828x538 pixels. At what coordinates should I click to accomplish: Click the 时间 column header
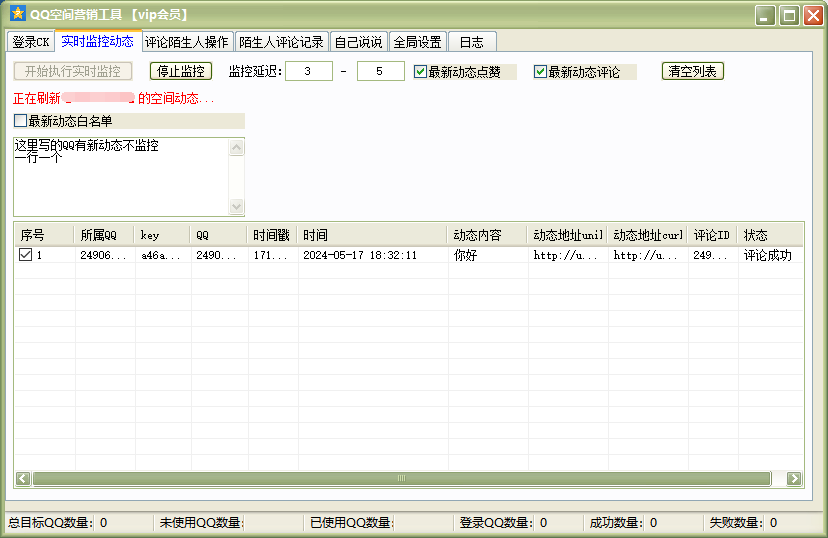click(372, 235)
